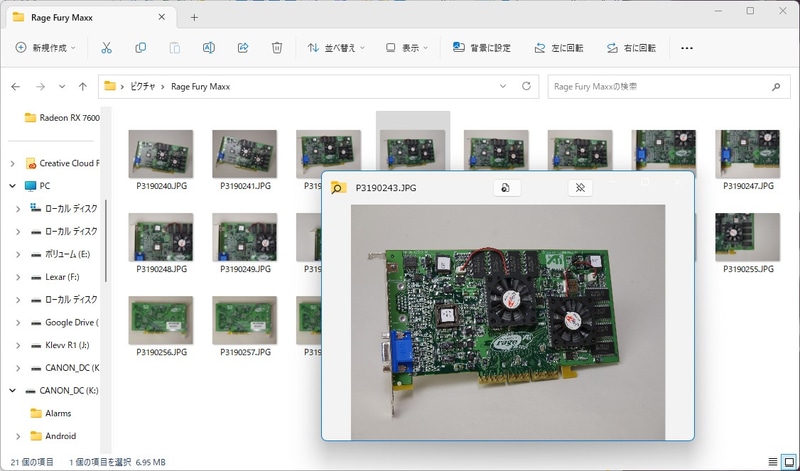Expand the address bar history dropdown

pos(503,86)
